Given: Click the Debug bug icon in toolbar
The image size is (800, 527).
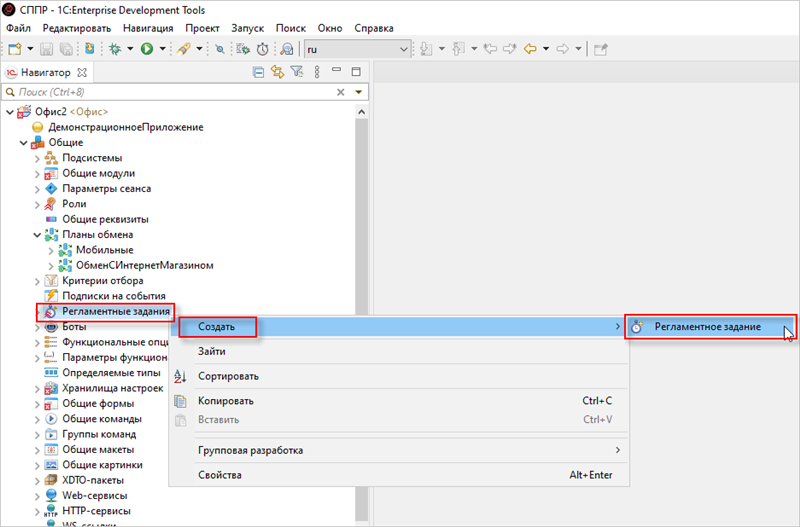Looking at the screenshot, I should [x=115, y=48].
